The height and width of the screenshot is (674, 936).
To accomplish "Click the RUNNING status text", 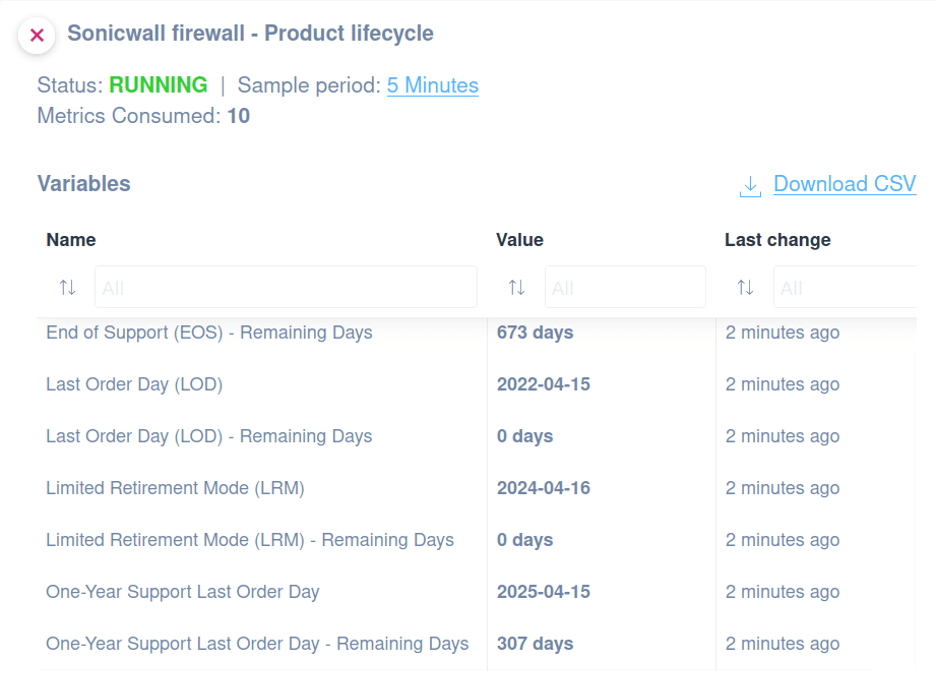I will pos(158,85).
